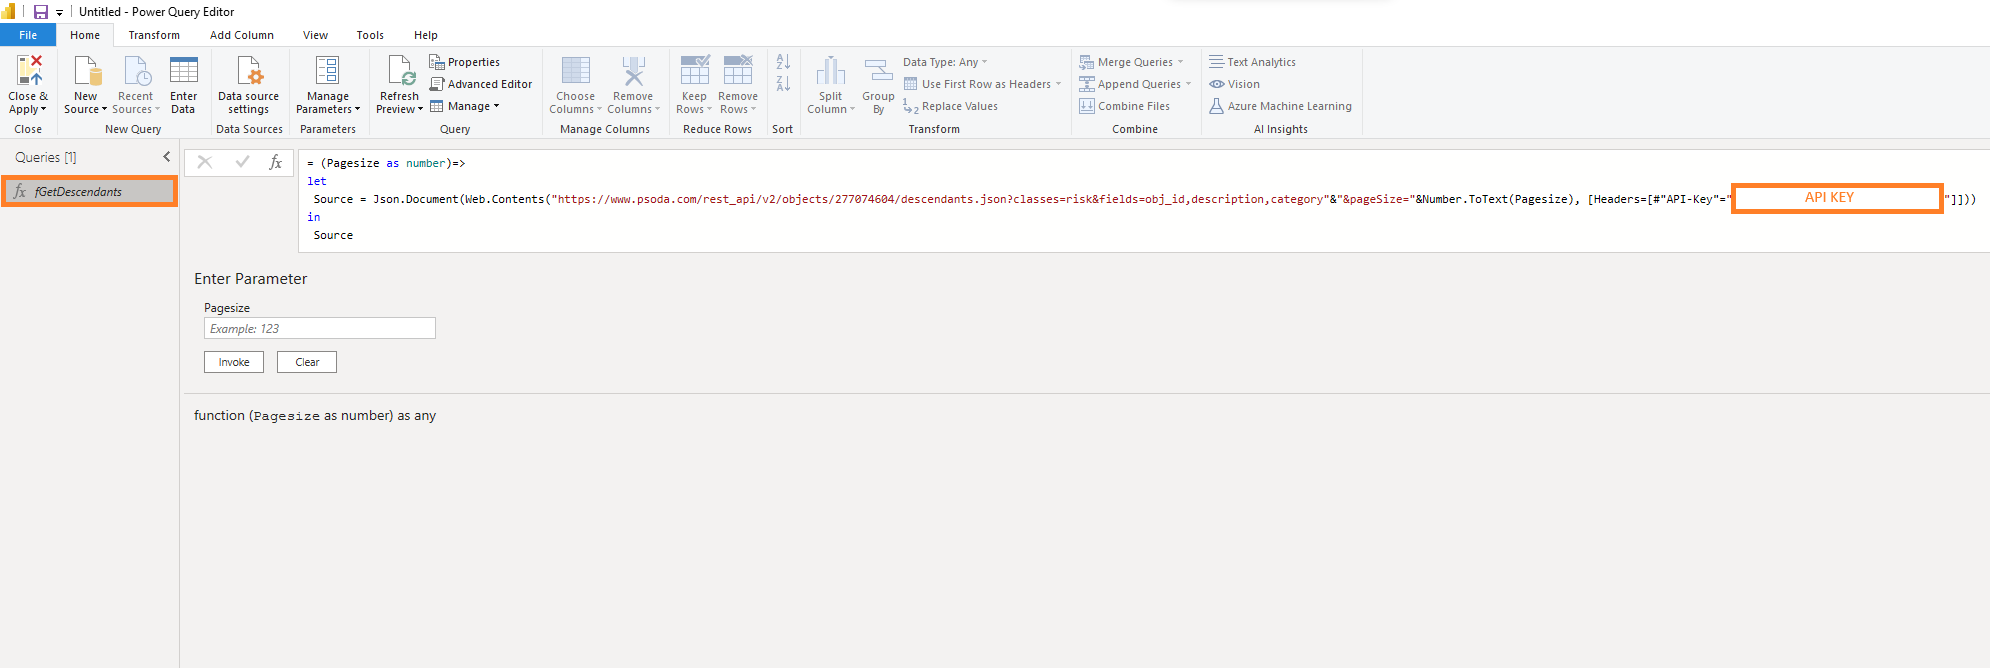Image resolution: width=1990 pixels, height=668 pixels.
Task: Open Azure Machine Learning
Action: tap(1280, 106)
